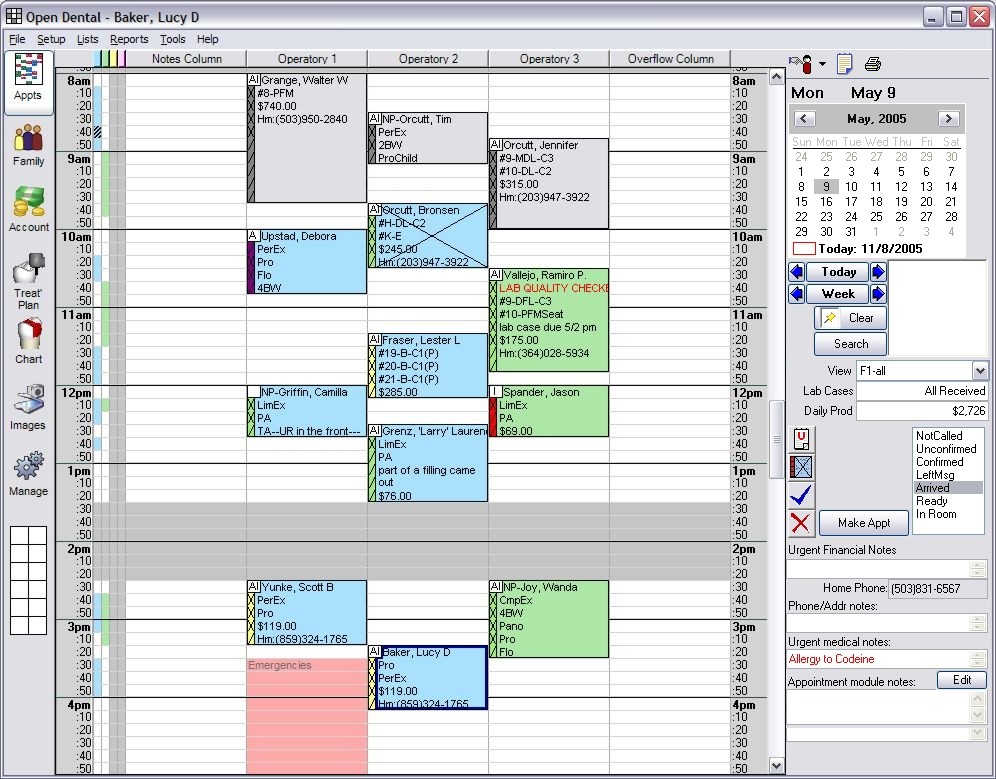
Task: Open the pinboard icon's dropdown arrow
Action: point(820,62)
